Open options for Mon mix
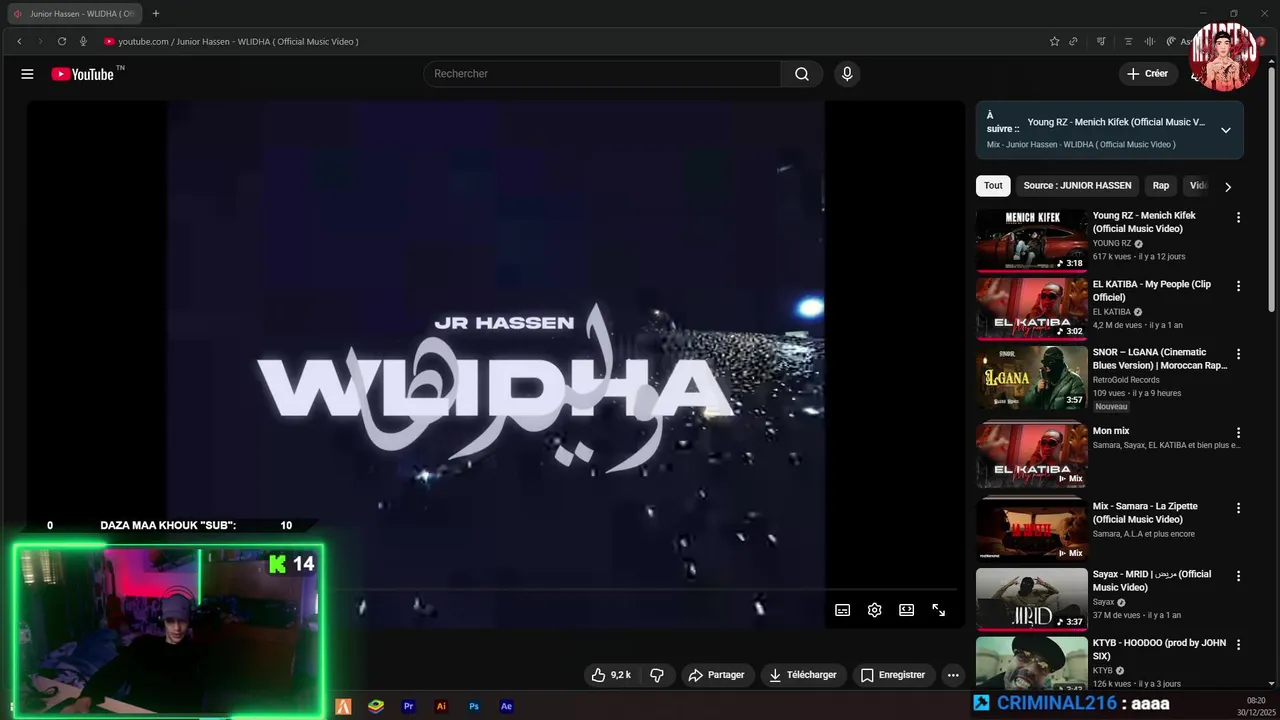This screenshot has width=1280, height=720. (x=1238, y=433)
